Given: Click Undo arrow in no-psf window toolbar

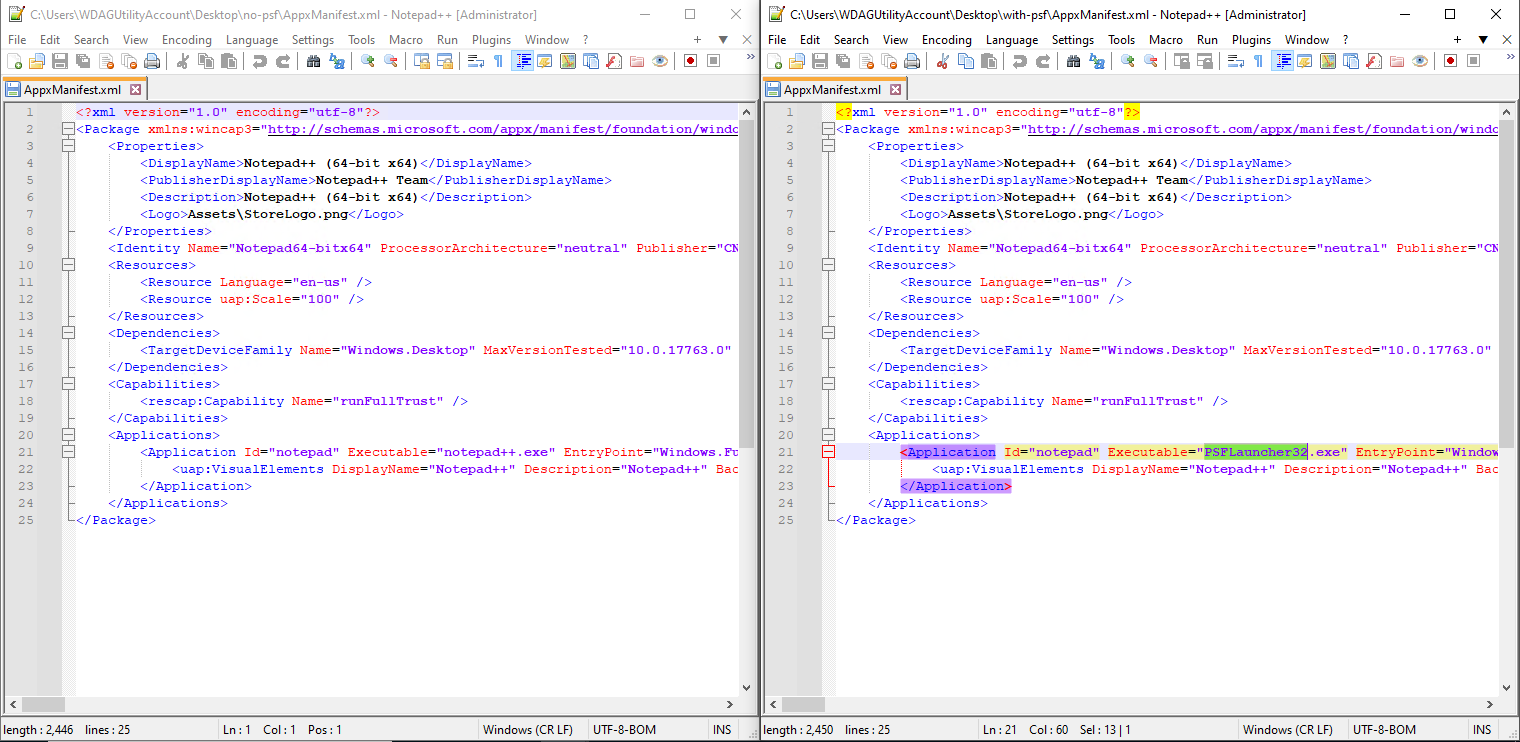Looking at the screenshot, I should coord(259,61).
